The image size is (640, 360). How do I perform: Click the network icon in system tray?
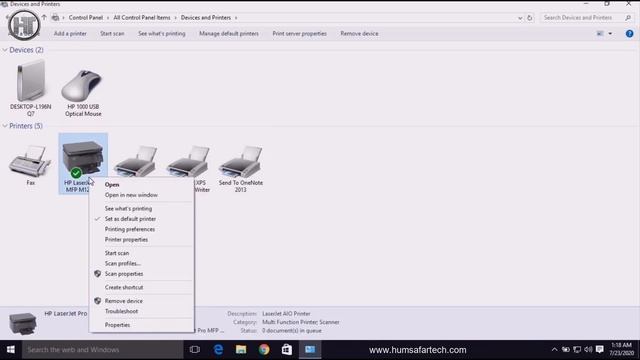[x=577, y=350]
